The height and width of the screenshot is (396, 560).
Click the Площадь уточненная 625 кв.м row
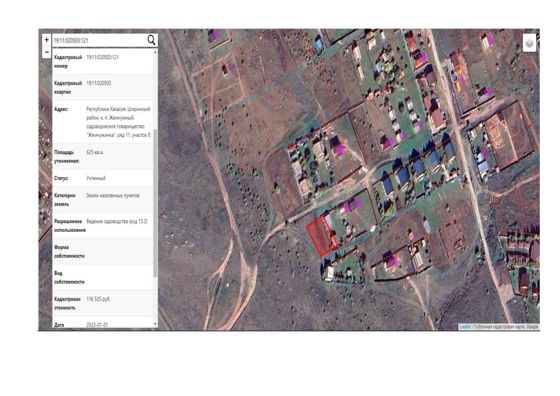[103, 156]
